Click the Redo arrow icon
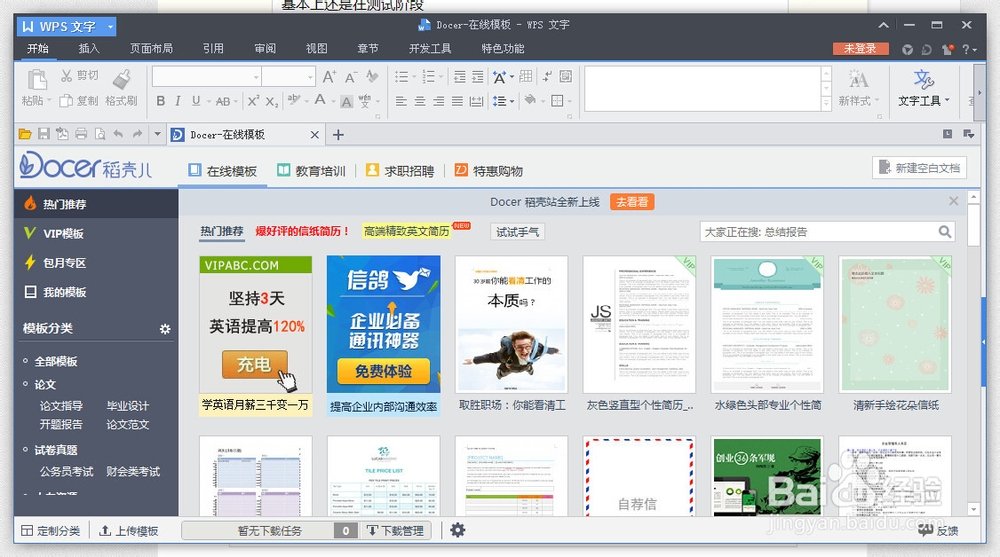 [x=137, y=134]
